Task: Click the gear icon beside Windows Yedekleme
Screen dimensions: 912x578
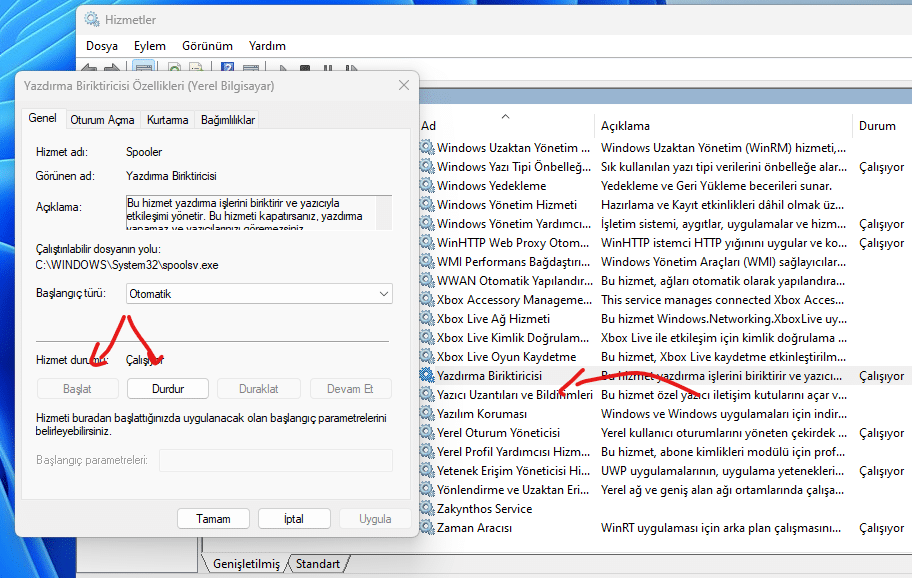Action: (427, 185)
